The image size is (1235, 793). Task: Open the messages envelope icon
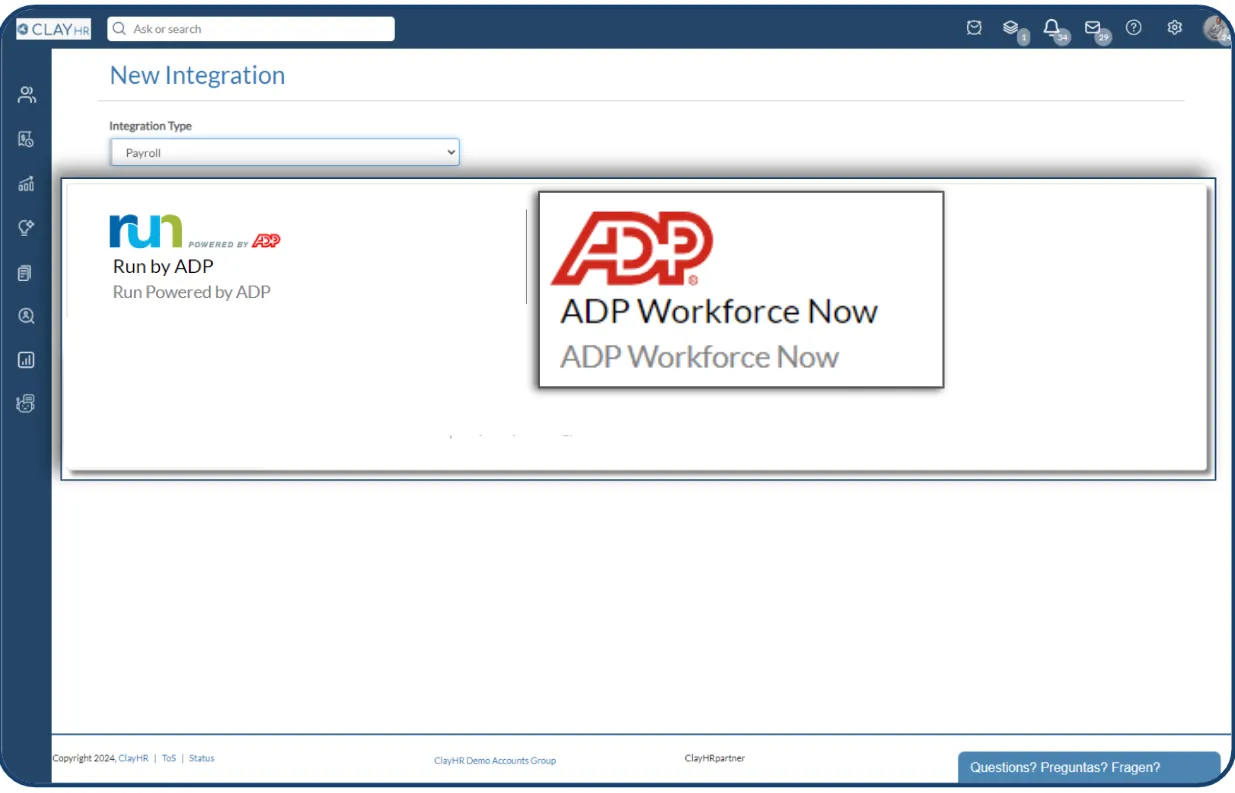click(x=1093, y=28)
